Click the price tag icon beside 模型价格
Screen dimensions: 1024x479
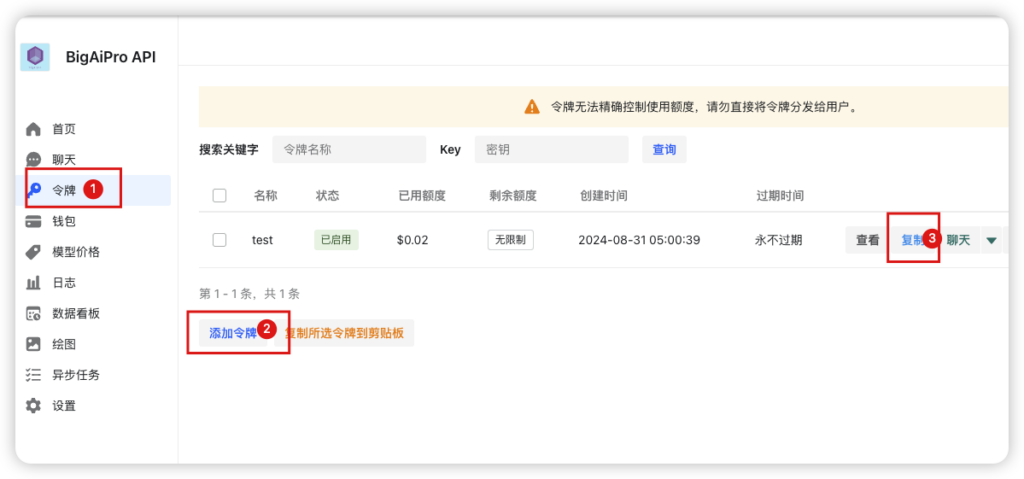point(33,252)
